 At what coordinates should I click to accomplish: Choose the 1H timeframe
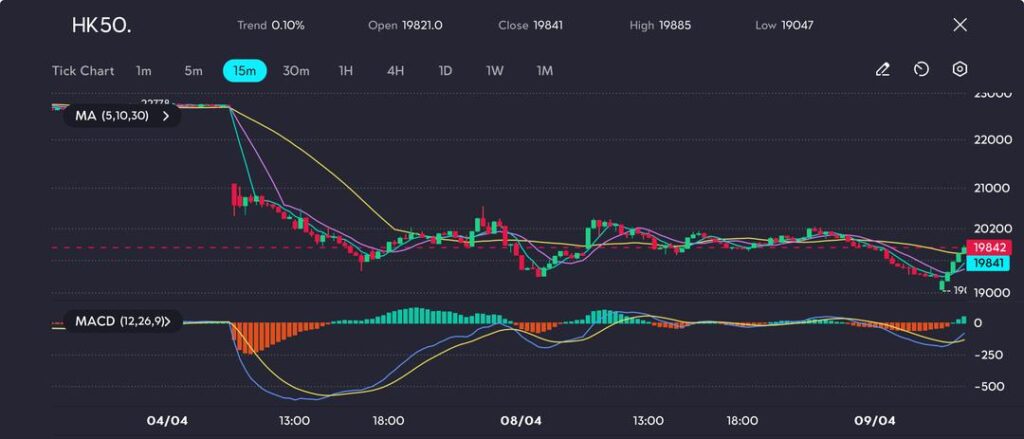tap(346, 71)
